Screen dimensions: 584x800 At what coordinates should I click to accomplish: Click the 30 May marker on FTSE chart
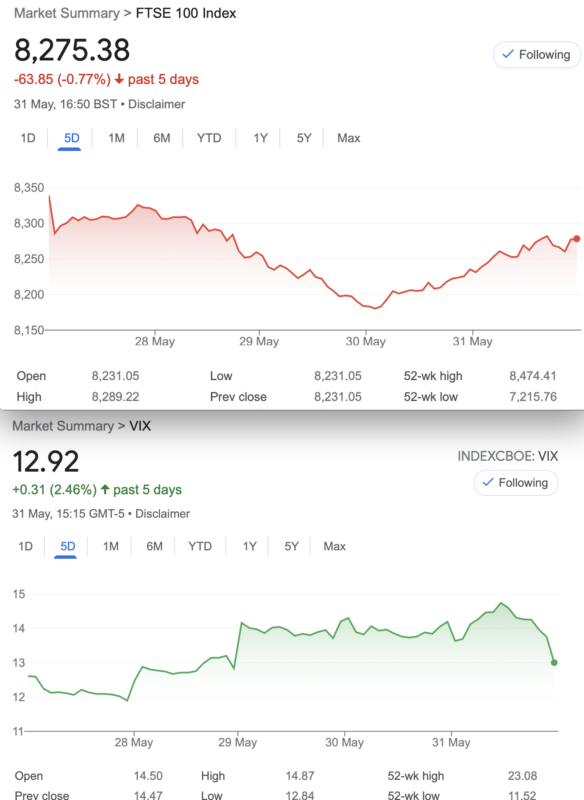pos(366,341)
